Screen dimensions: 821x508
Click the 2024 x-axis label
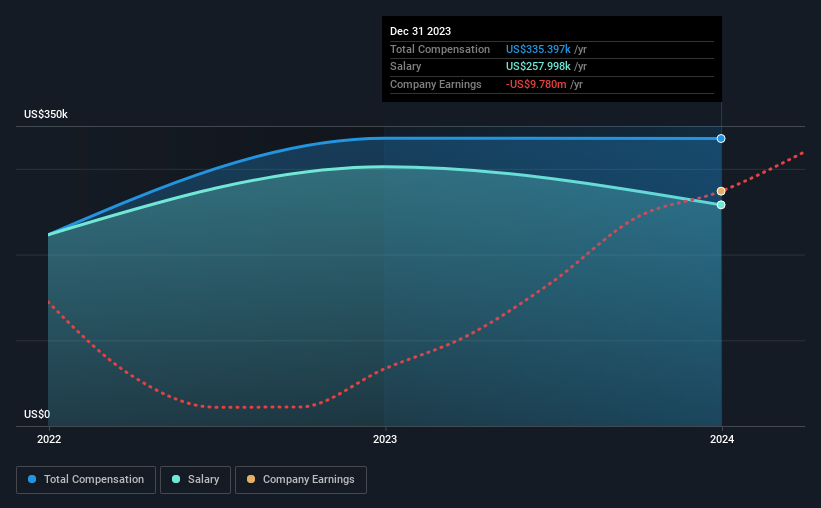pyautogui.click(x=722, y=439)
